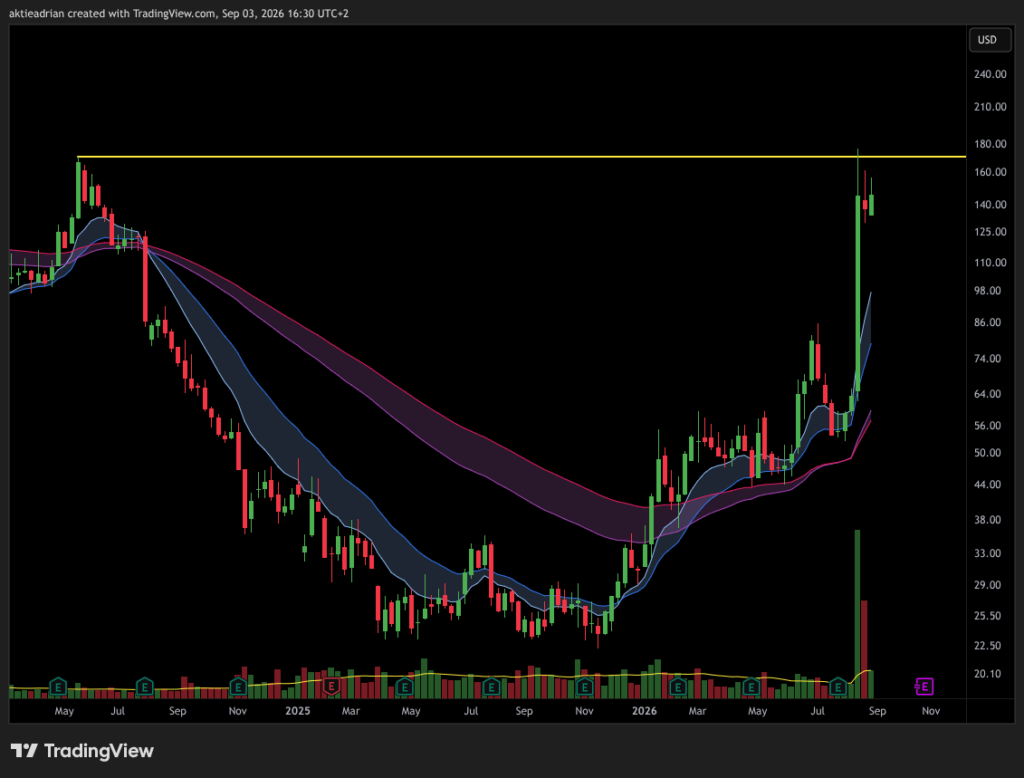Image resolution: width=1024 pixels, height=778 pixels.
Task: Open the green earnings marker above the second Nov label
Action: tap(584, 687)
